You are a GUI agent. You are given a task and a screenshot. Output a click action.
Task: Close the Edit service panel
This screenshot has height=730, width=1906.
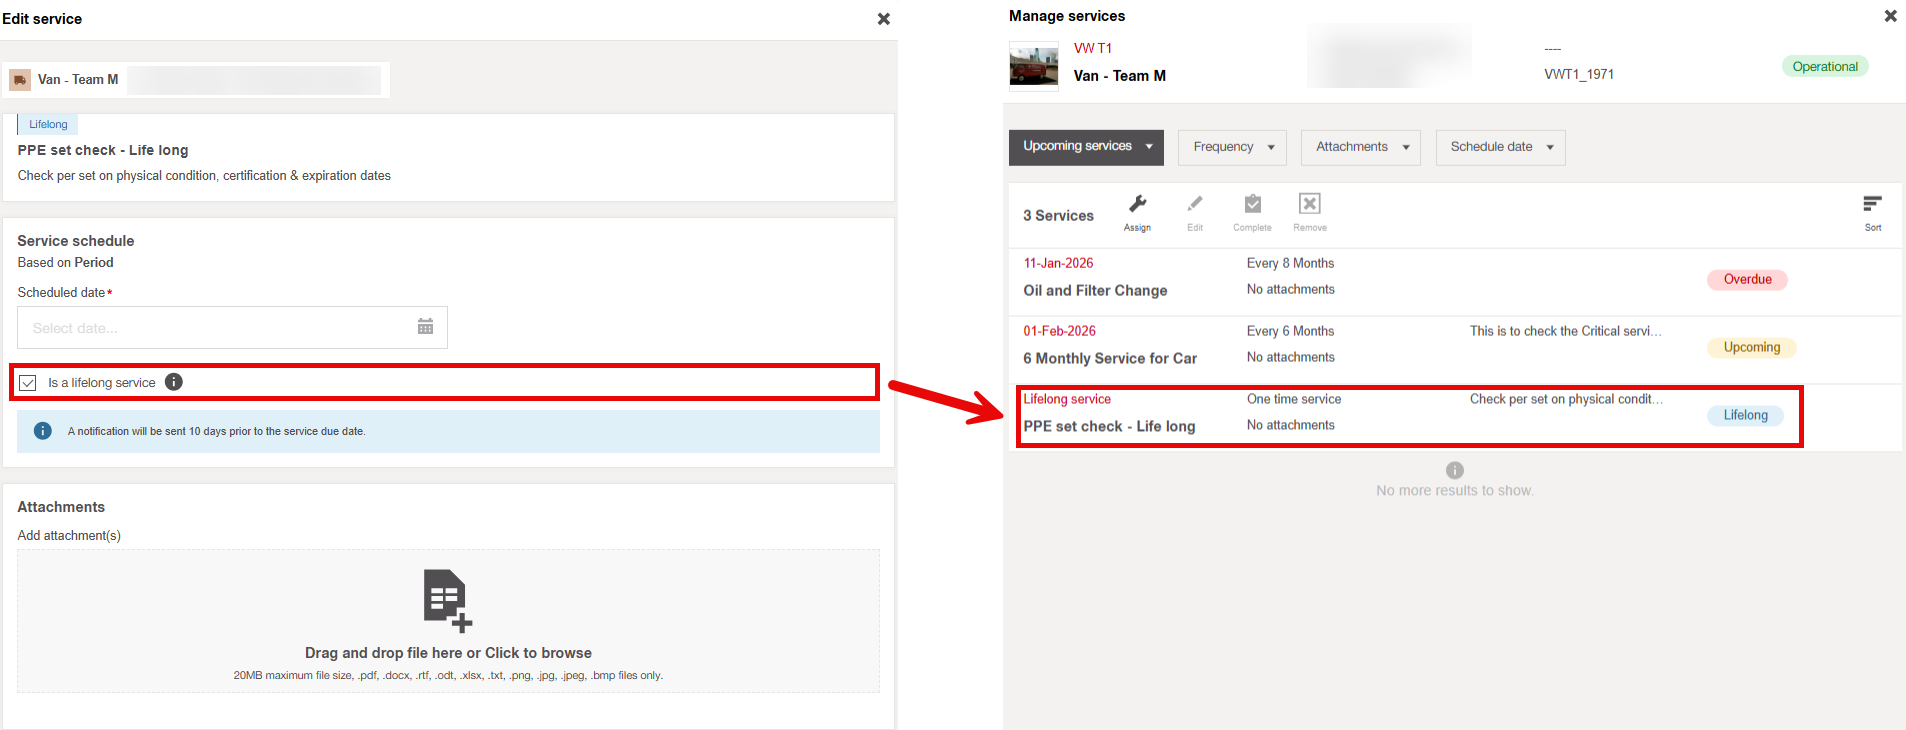pyautogui.click(x=883, y=19)
